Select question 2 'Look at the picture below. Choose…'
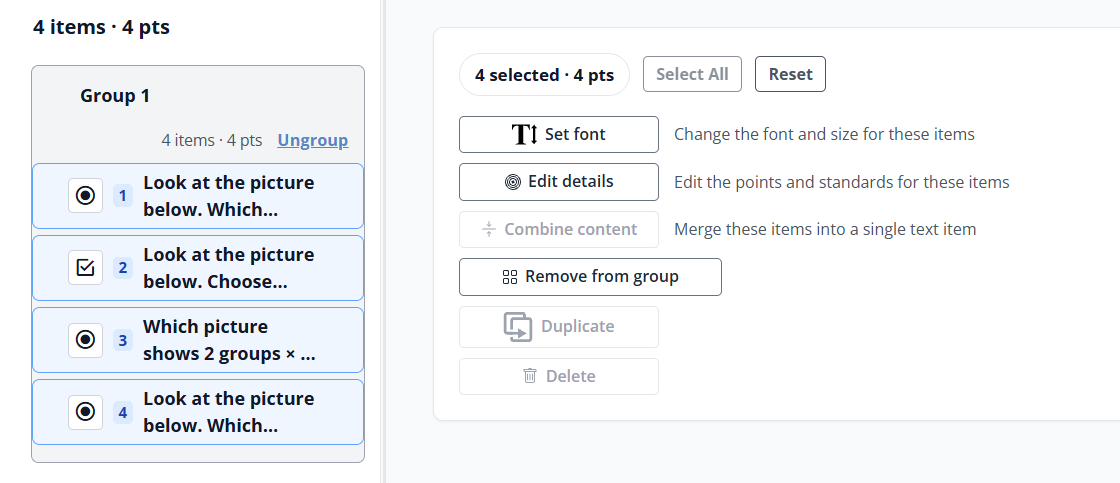This screenshot has width=1120, height=483. [198, 268]
